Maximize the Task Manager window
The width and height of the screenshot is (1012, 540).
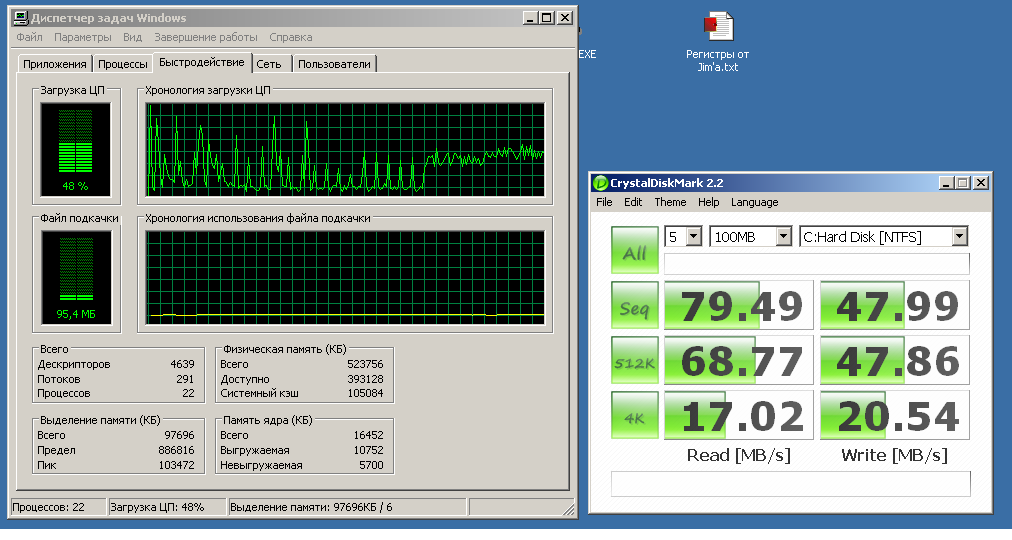(x=547, y=18)
